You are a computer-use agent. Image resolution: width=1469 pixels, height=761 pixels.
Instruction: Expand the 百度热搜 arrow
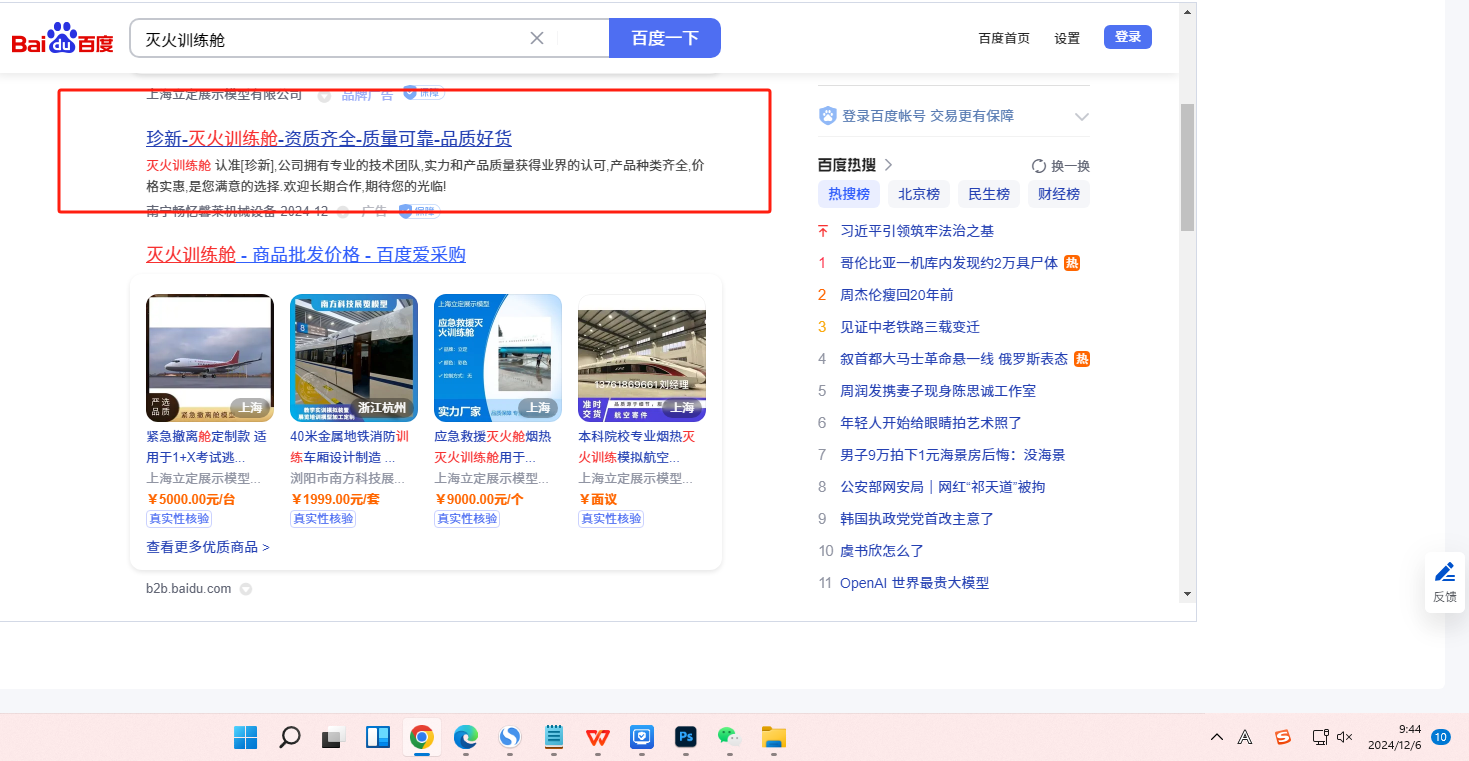[x=888, y=165]
